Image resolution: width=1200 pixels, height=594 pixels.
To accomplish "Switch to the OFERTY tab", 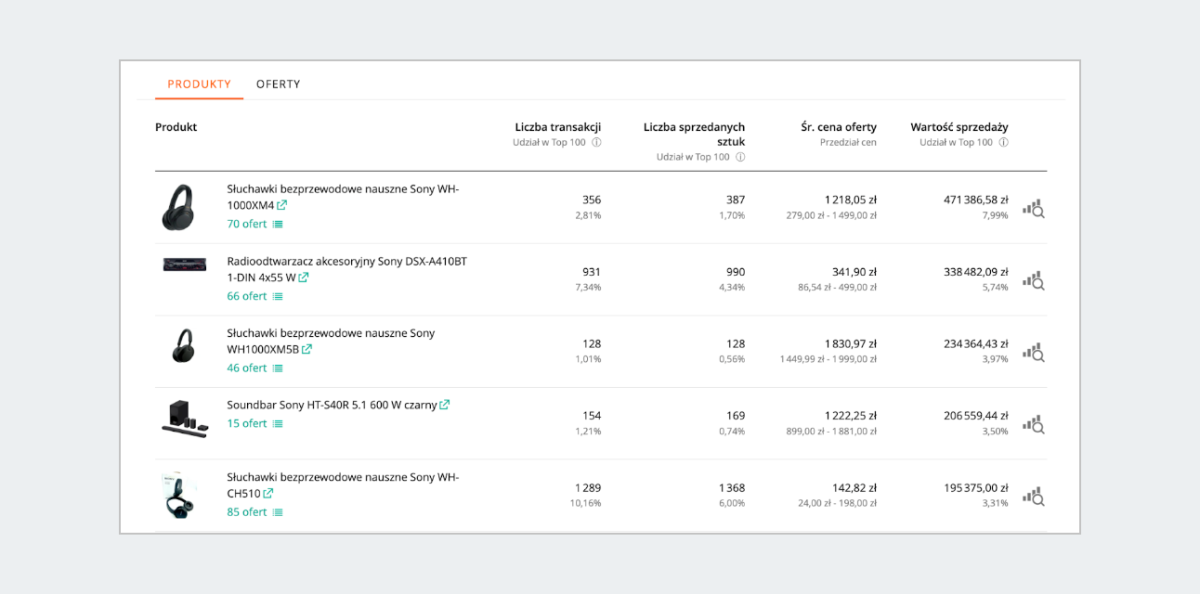I will pyautogui.click(x=278, y=84).
